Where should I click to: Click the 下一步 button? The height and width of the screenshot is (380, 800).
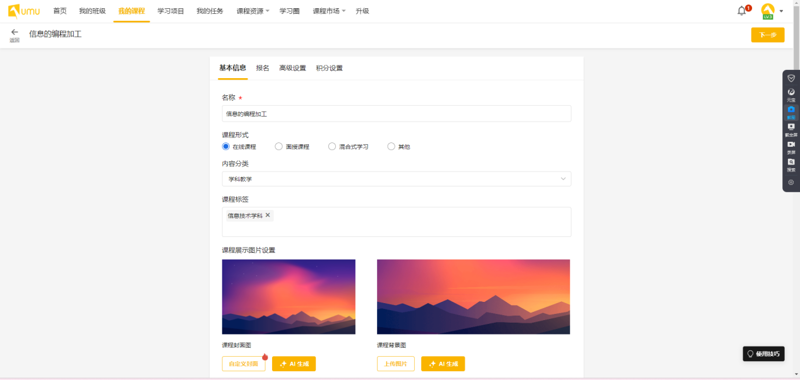click(767, 35)
